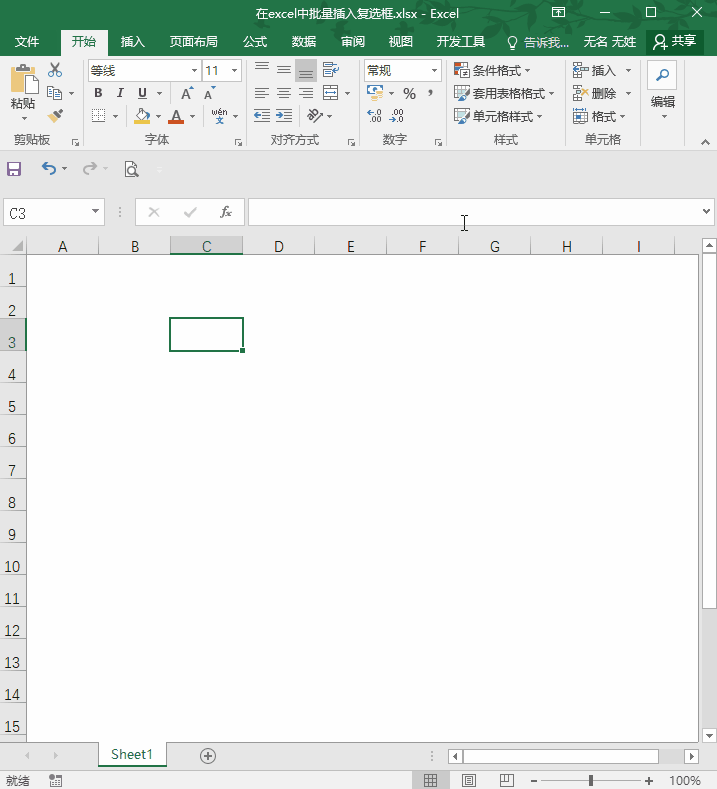
Task: Open the number format dropdown 常规
Action: click(434, 70)
